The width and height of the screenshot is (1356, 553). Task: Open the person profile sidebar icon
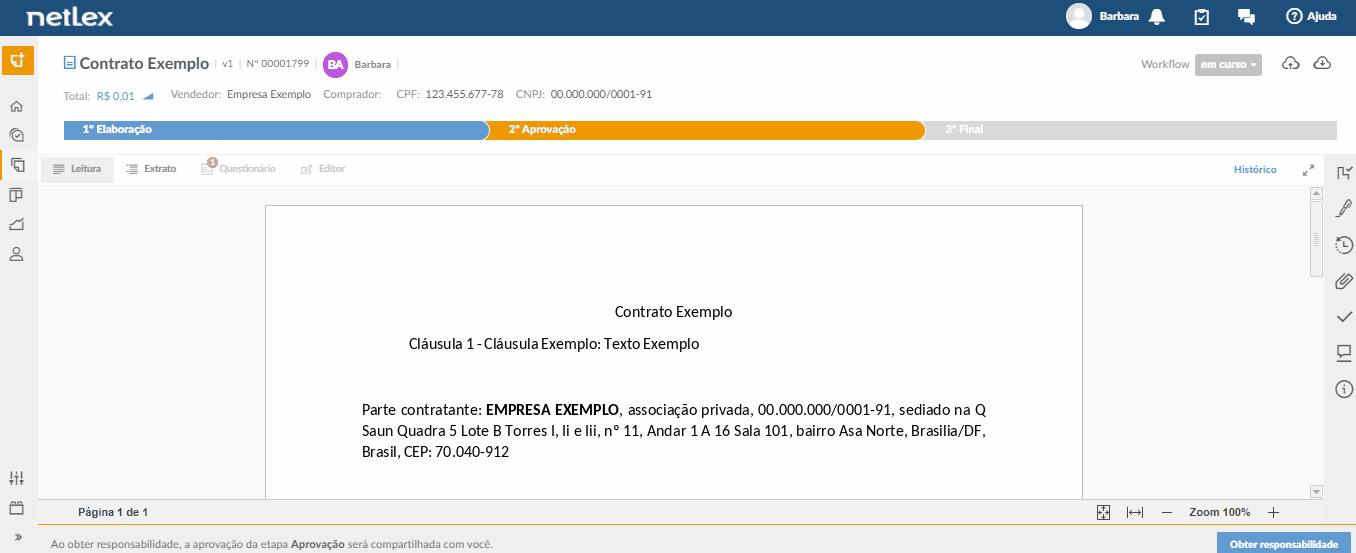[x=16, y=254]
